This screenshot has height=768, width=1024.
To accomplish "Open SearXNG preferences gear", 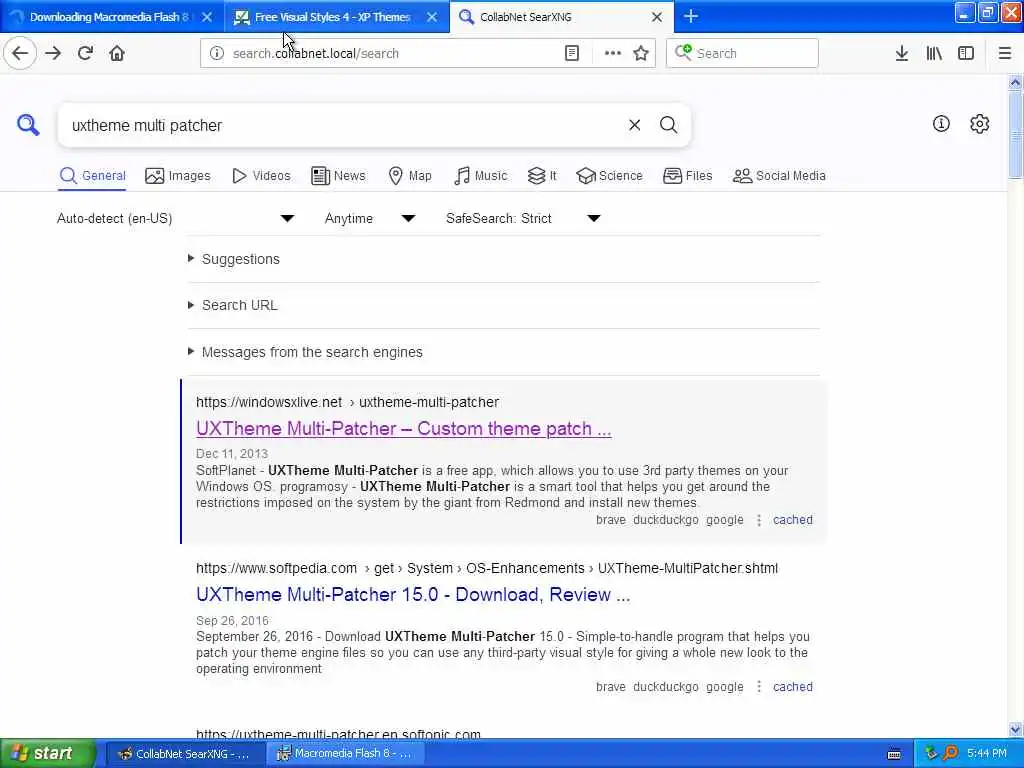I will tap(979, 123).
